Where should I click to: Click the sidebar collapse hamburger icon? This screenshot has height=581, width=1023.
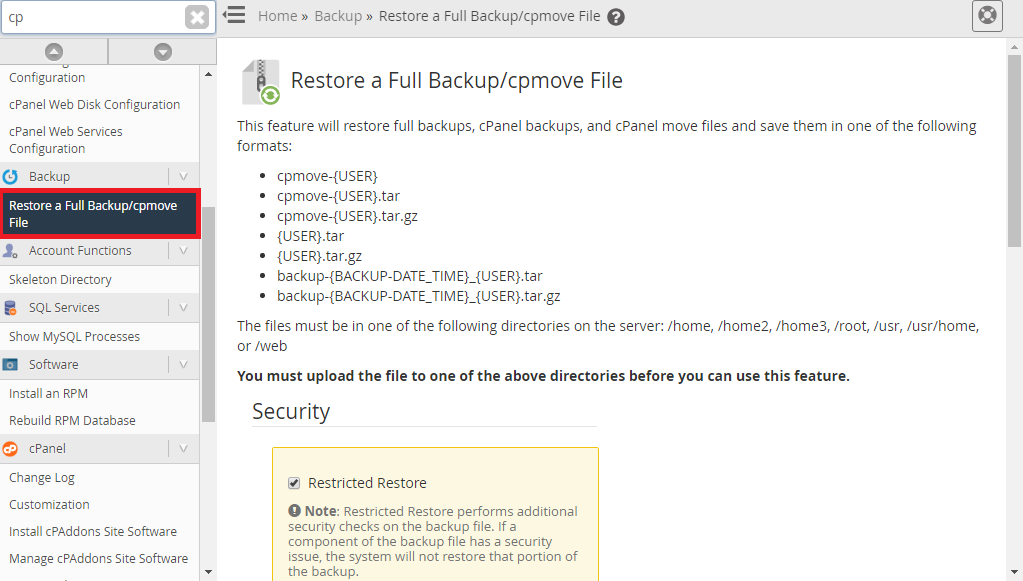(234, 15)
